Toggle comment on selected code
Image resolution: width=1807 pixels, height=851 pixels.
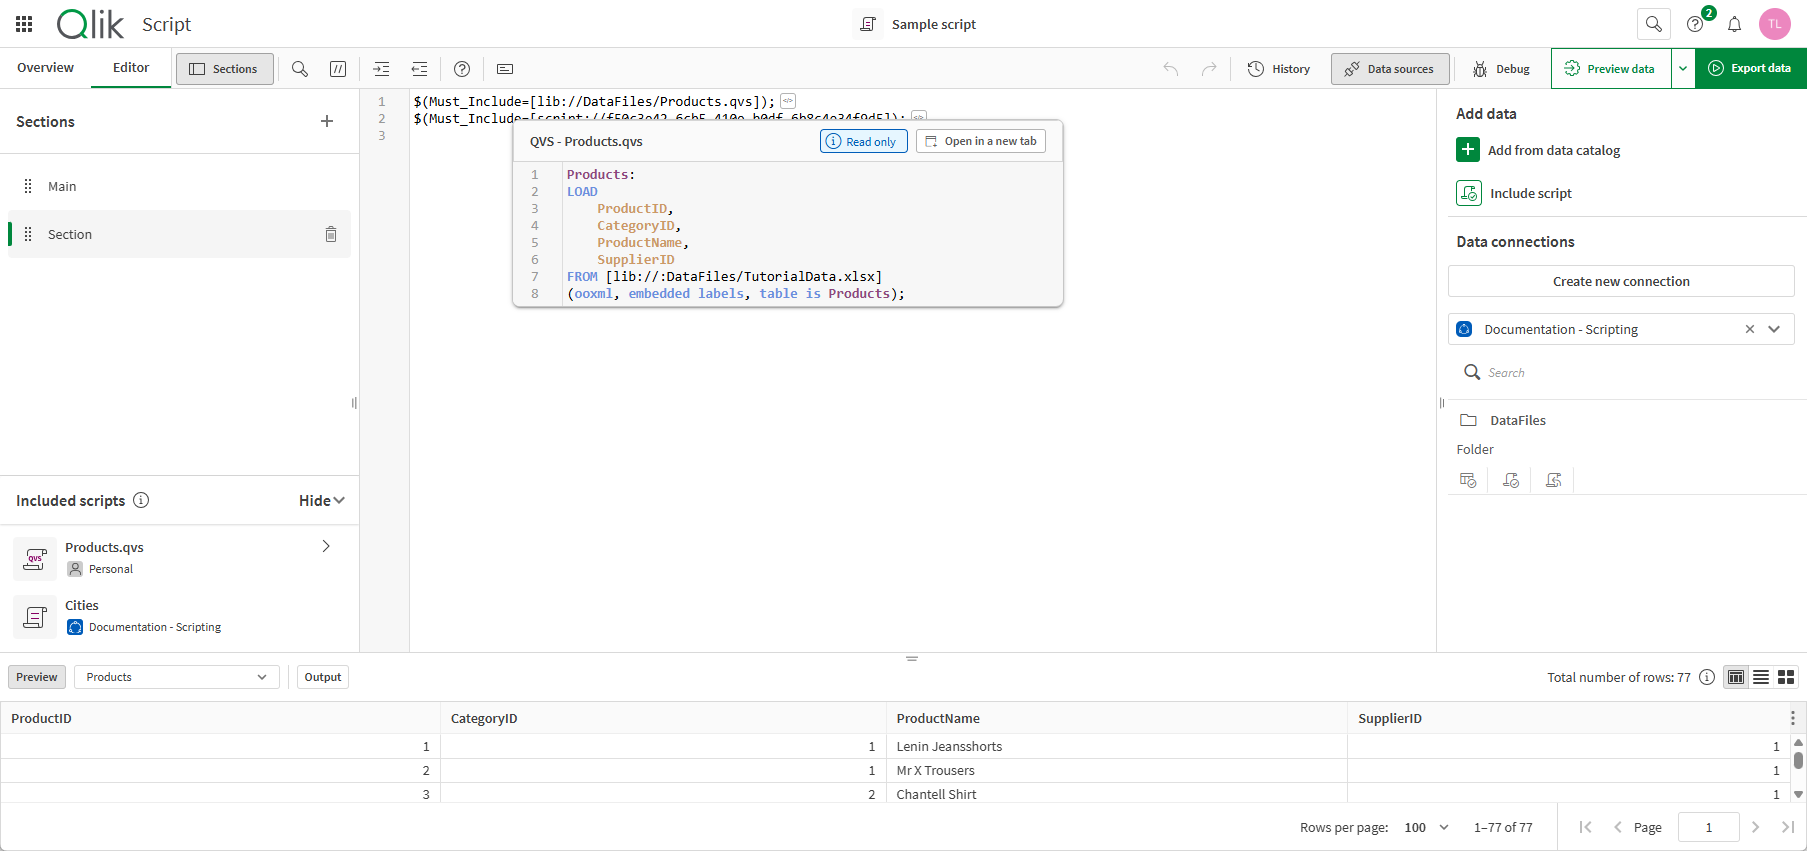click(x=338, y=69)
